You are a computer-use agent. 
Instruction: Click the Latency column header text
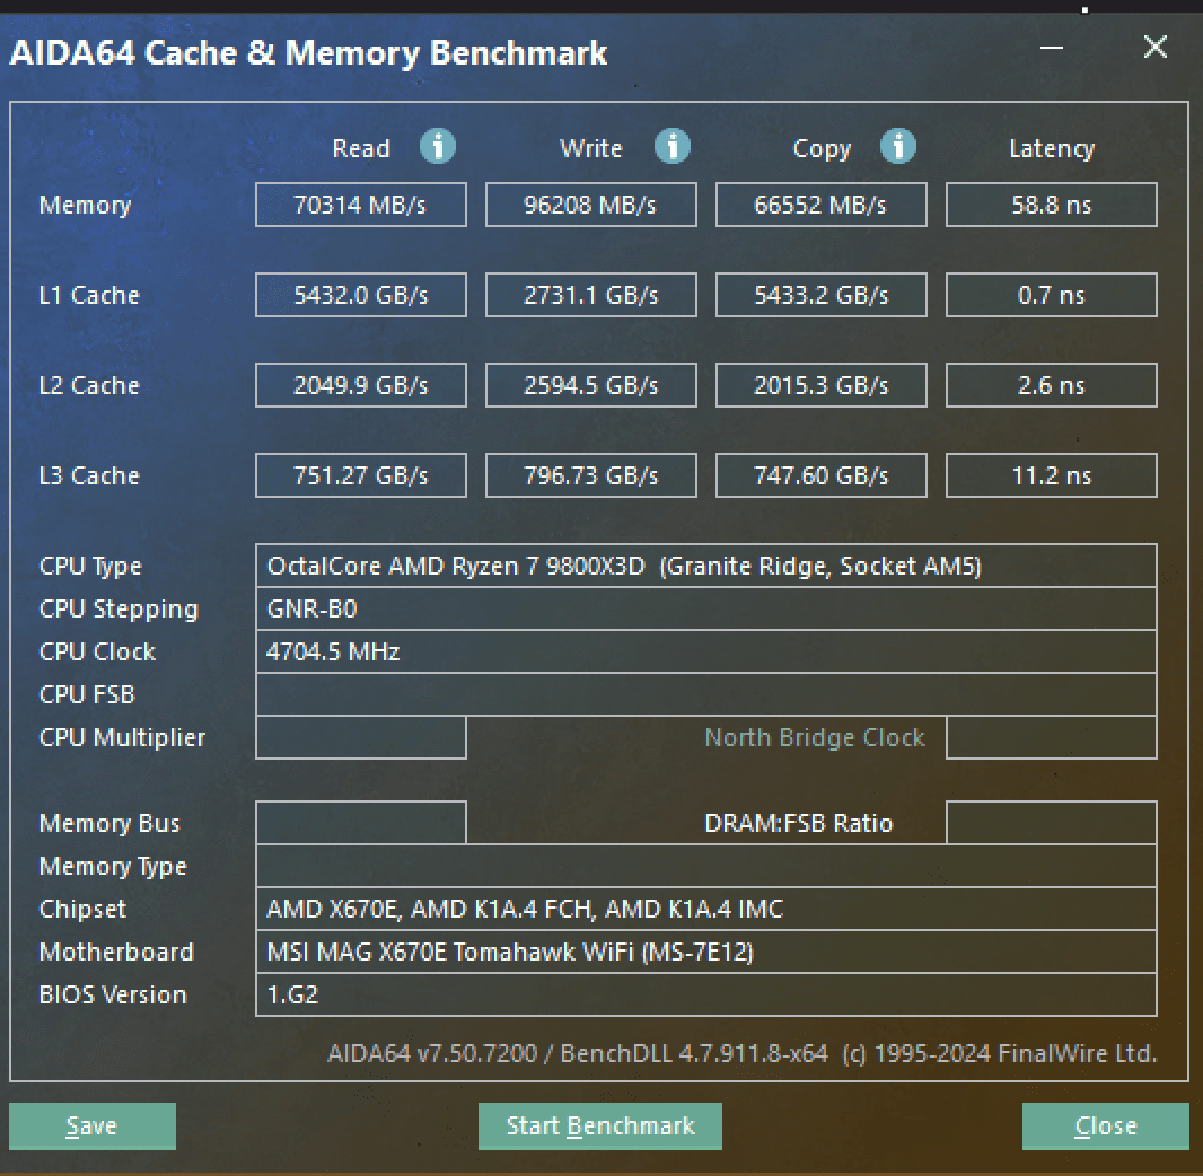pyautogui.click(x=1052, y=149)
